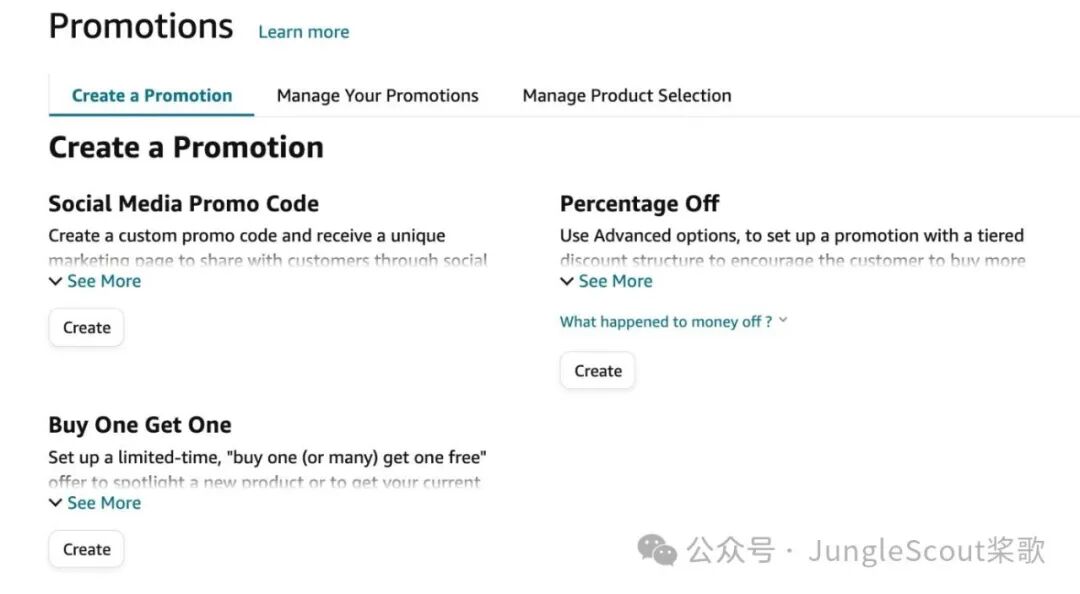Switch to the Create a Promotion tab
This screenshot has width=1080, height=594.
[152, 96]
